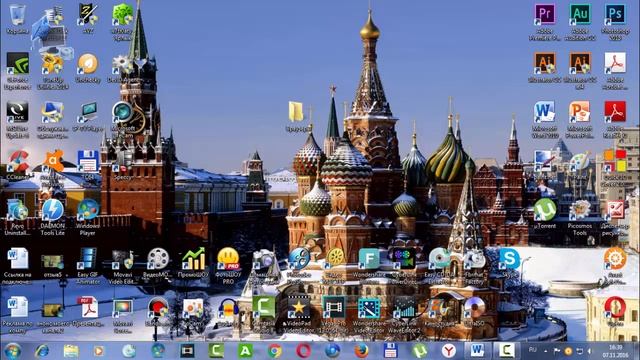Screen dimensions: 640x360
Task: Launch Opera from the taskbar
Action: 304,351
